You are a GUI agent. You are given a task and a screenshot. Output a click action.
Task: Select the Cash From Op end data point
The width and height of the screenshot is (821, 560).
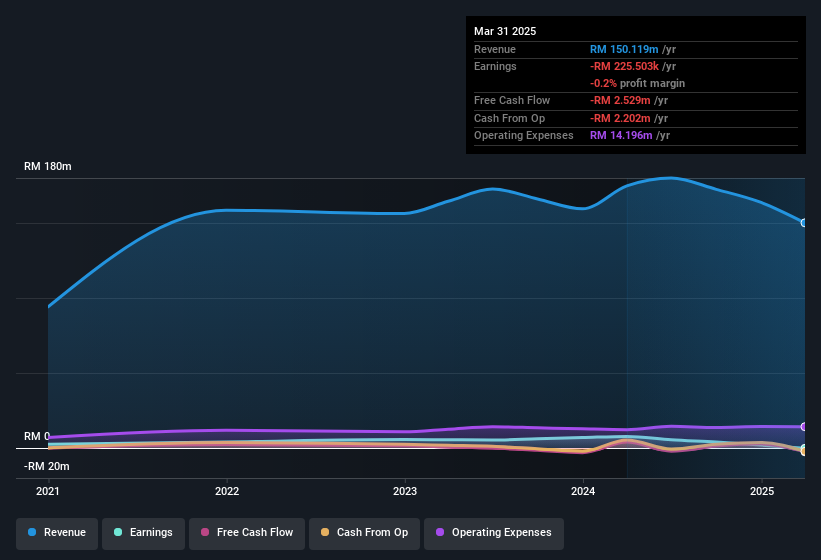(x=804, y=451)
